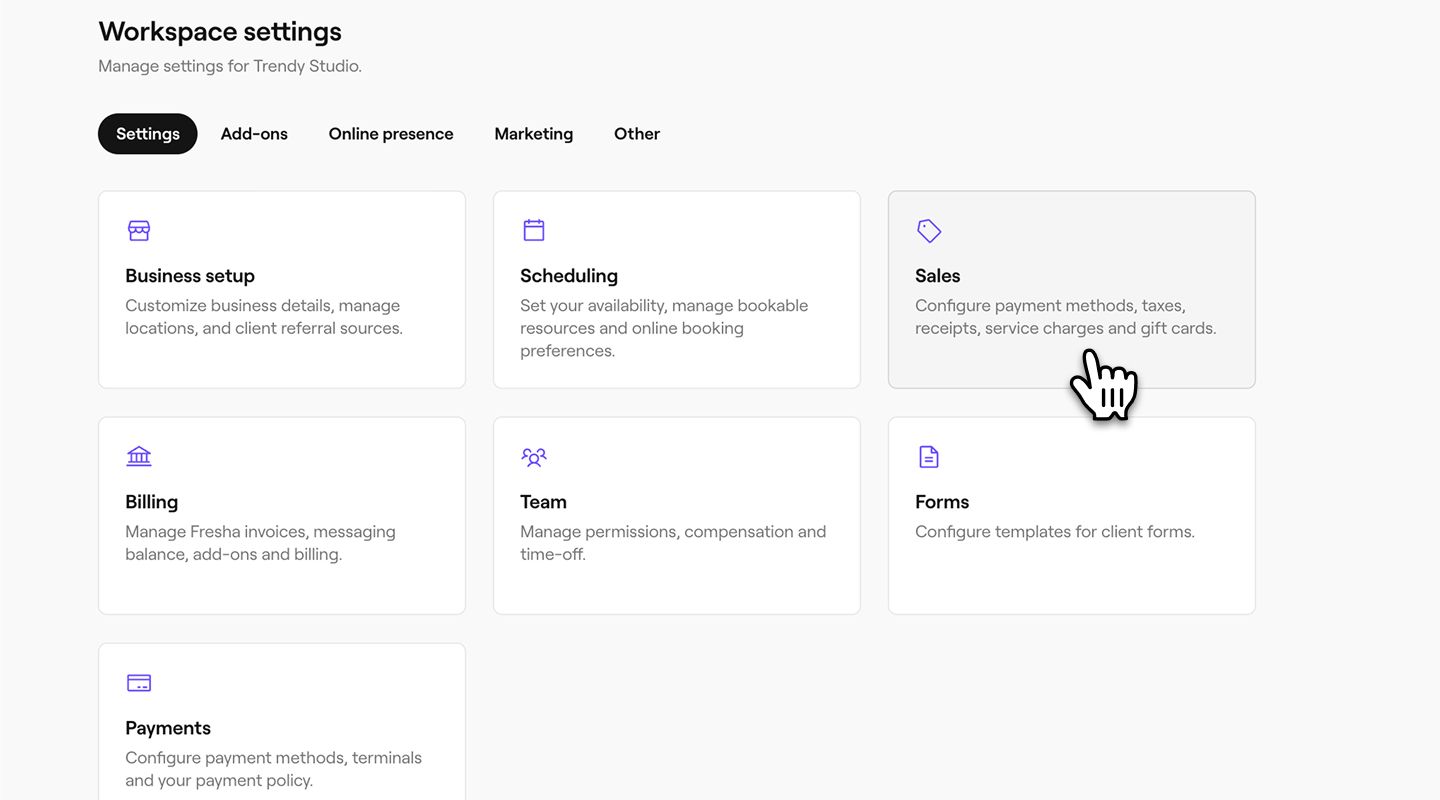Image resolution: width=1440 pixels, height=800 pixels.
Task: Click the bank building icon for Billing
Action: (139, 457)
